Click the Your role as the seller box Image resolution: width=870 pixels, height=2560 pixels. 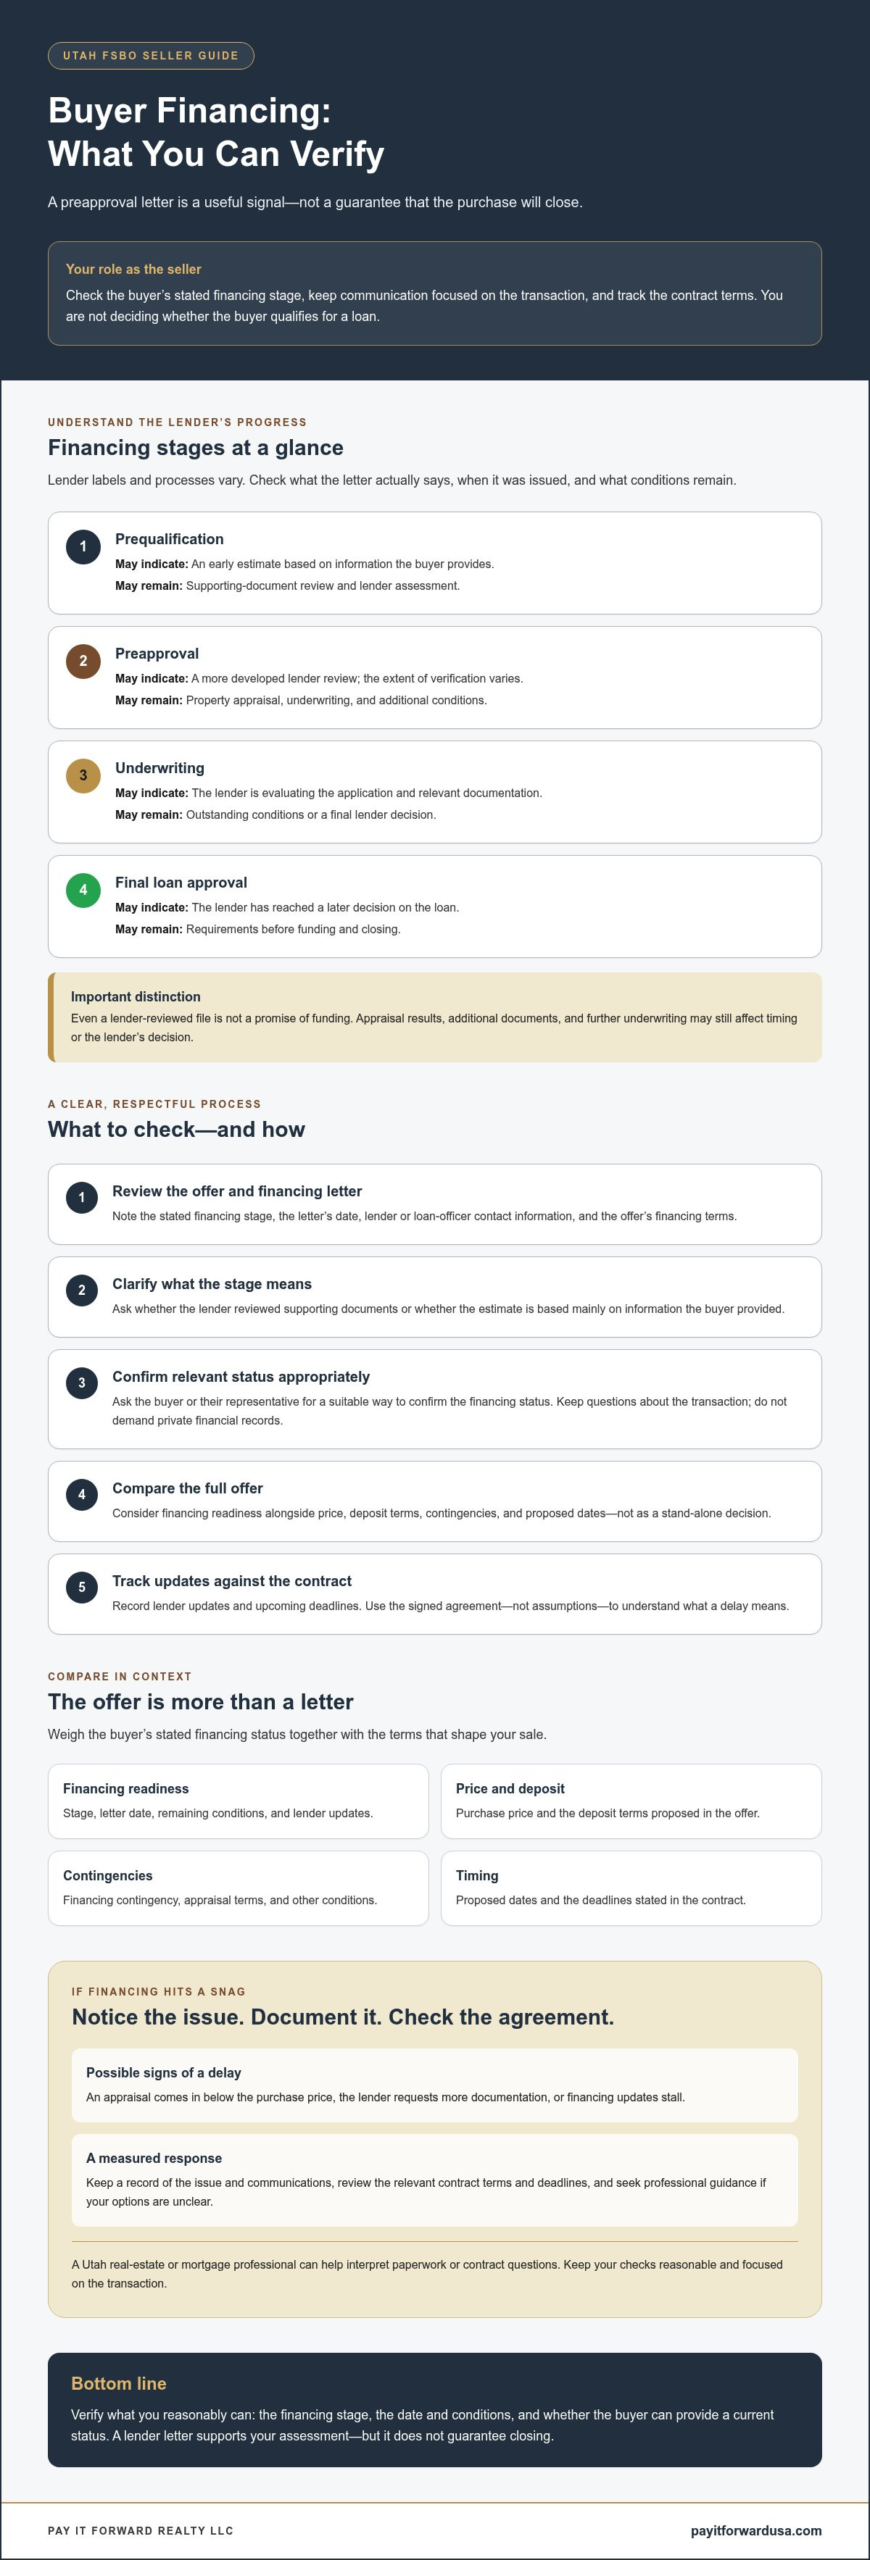435,293
